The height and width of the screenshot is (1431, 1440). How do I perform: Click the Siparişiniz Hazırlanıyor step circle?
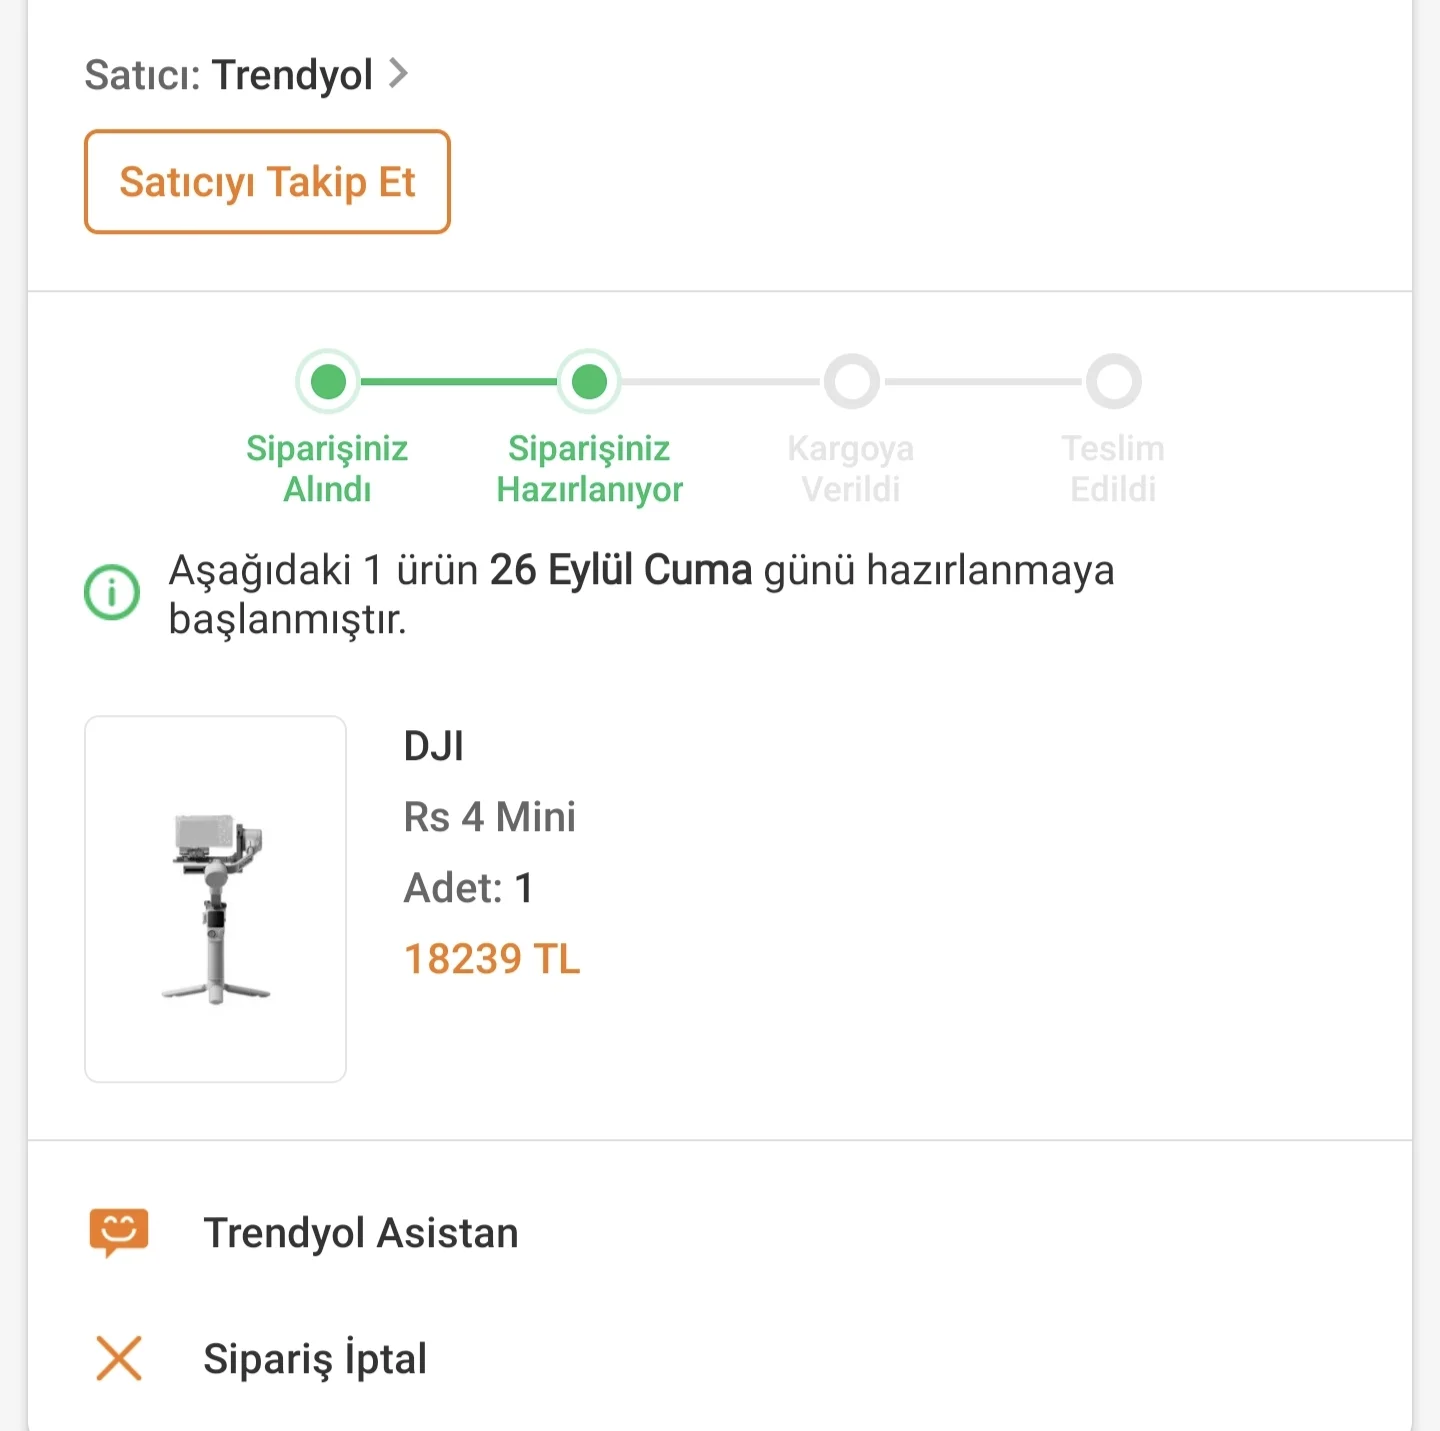pos(589,381)
